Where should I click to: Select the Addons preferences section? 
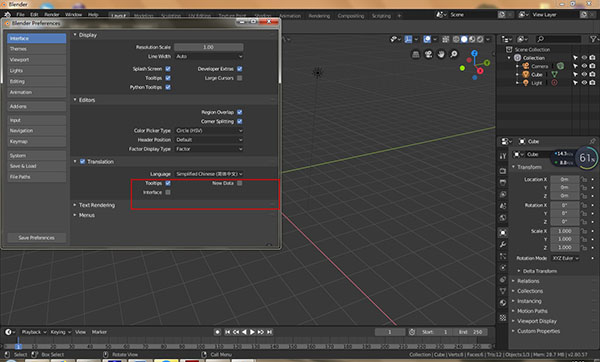[x=36, y=106]
